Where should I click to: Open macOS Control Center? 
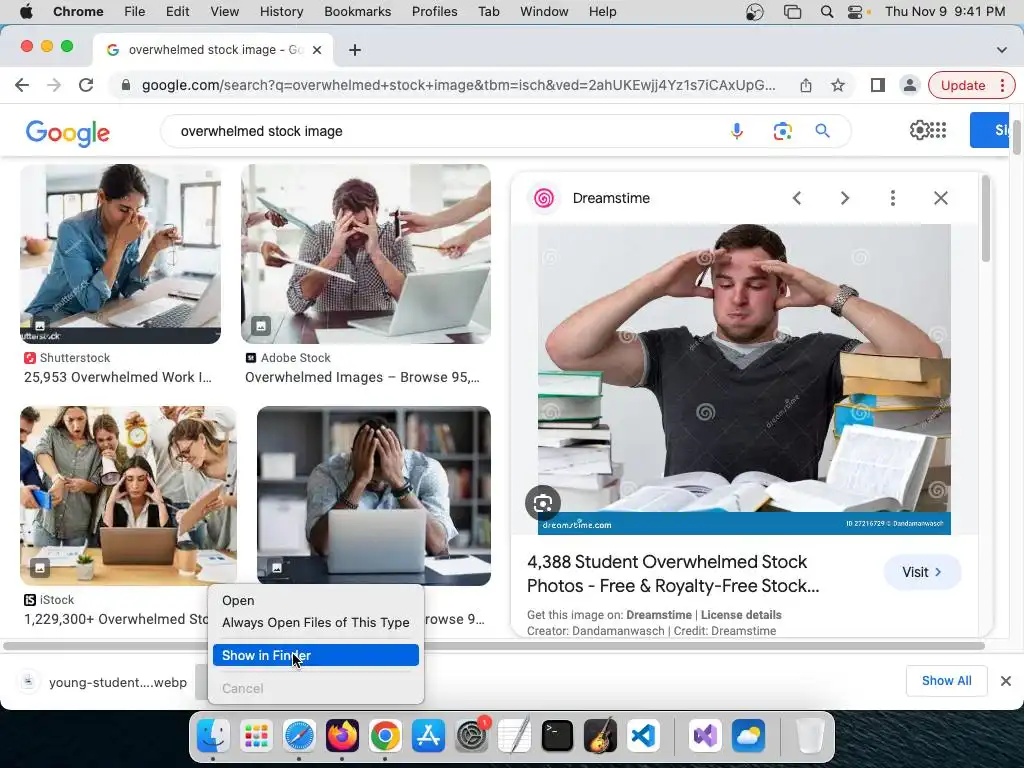(x=855, y=12)
